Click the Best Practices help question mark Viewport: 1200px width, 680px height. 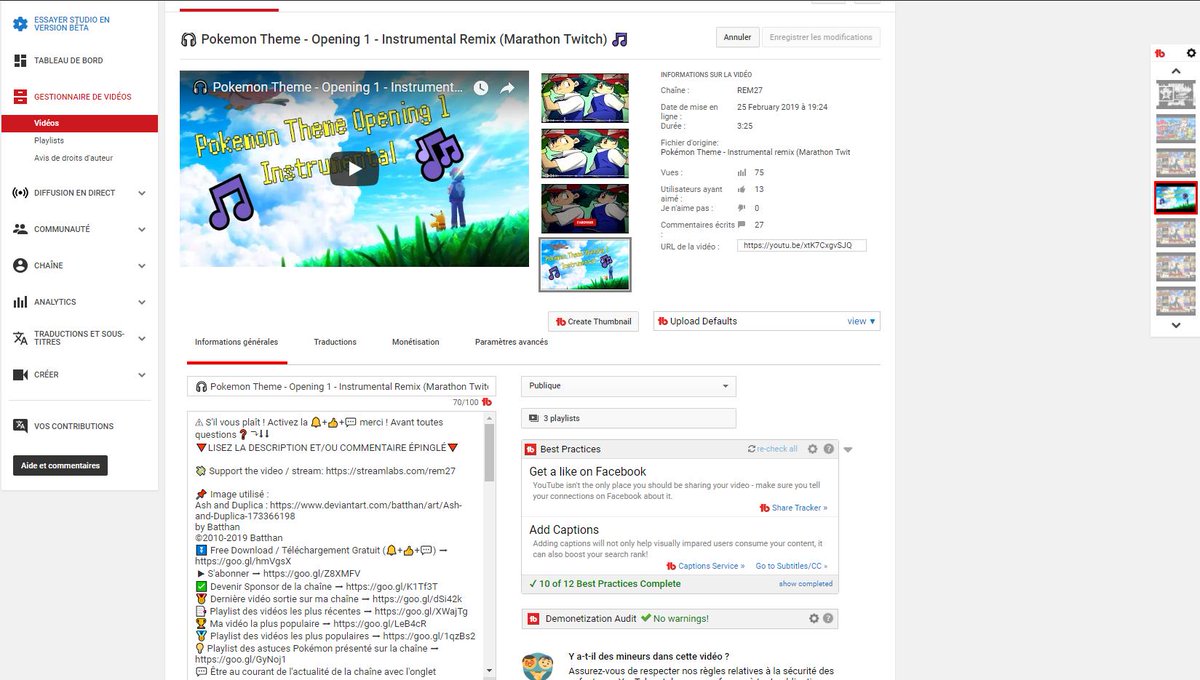point(829,449)
